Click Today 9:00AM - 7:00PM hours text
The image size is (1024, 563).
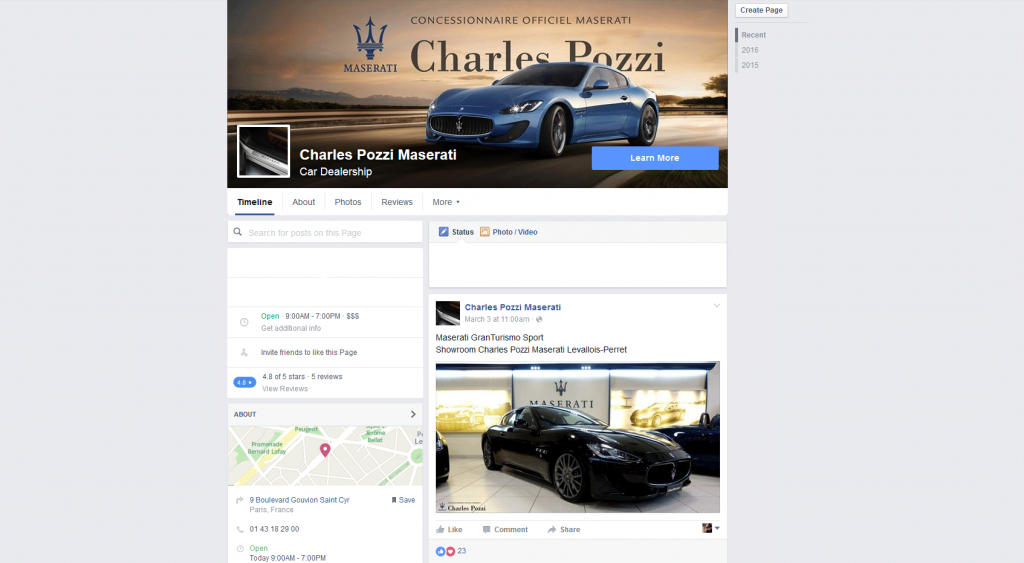click(287, 558)
